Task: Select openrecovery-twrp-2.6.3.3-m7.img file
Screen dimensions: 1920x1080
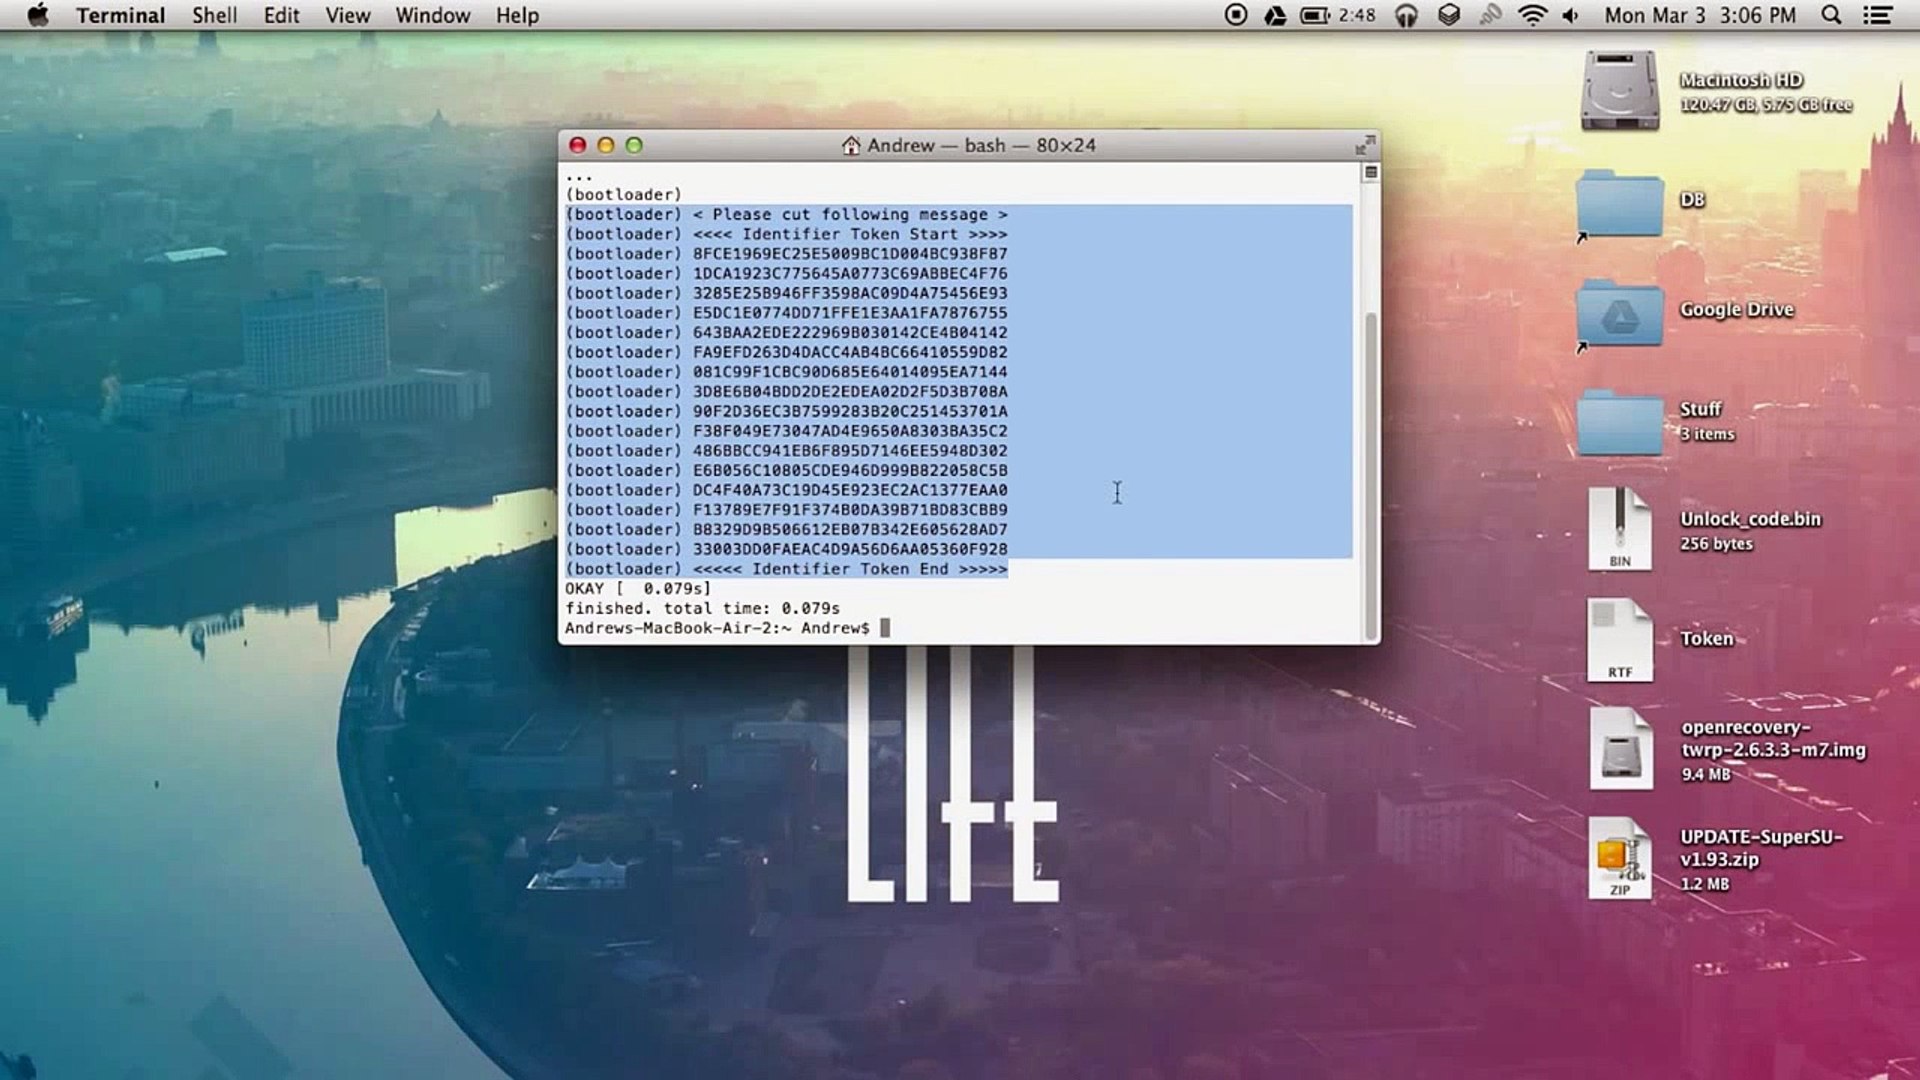Action: (x=1619, y=750)
